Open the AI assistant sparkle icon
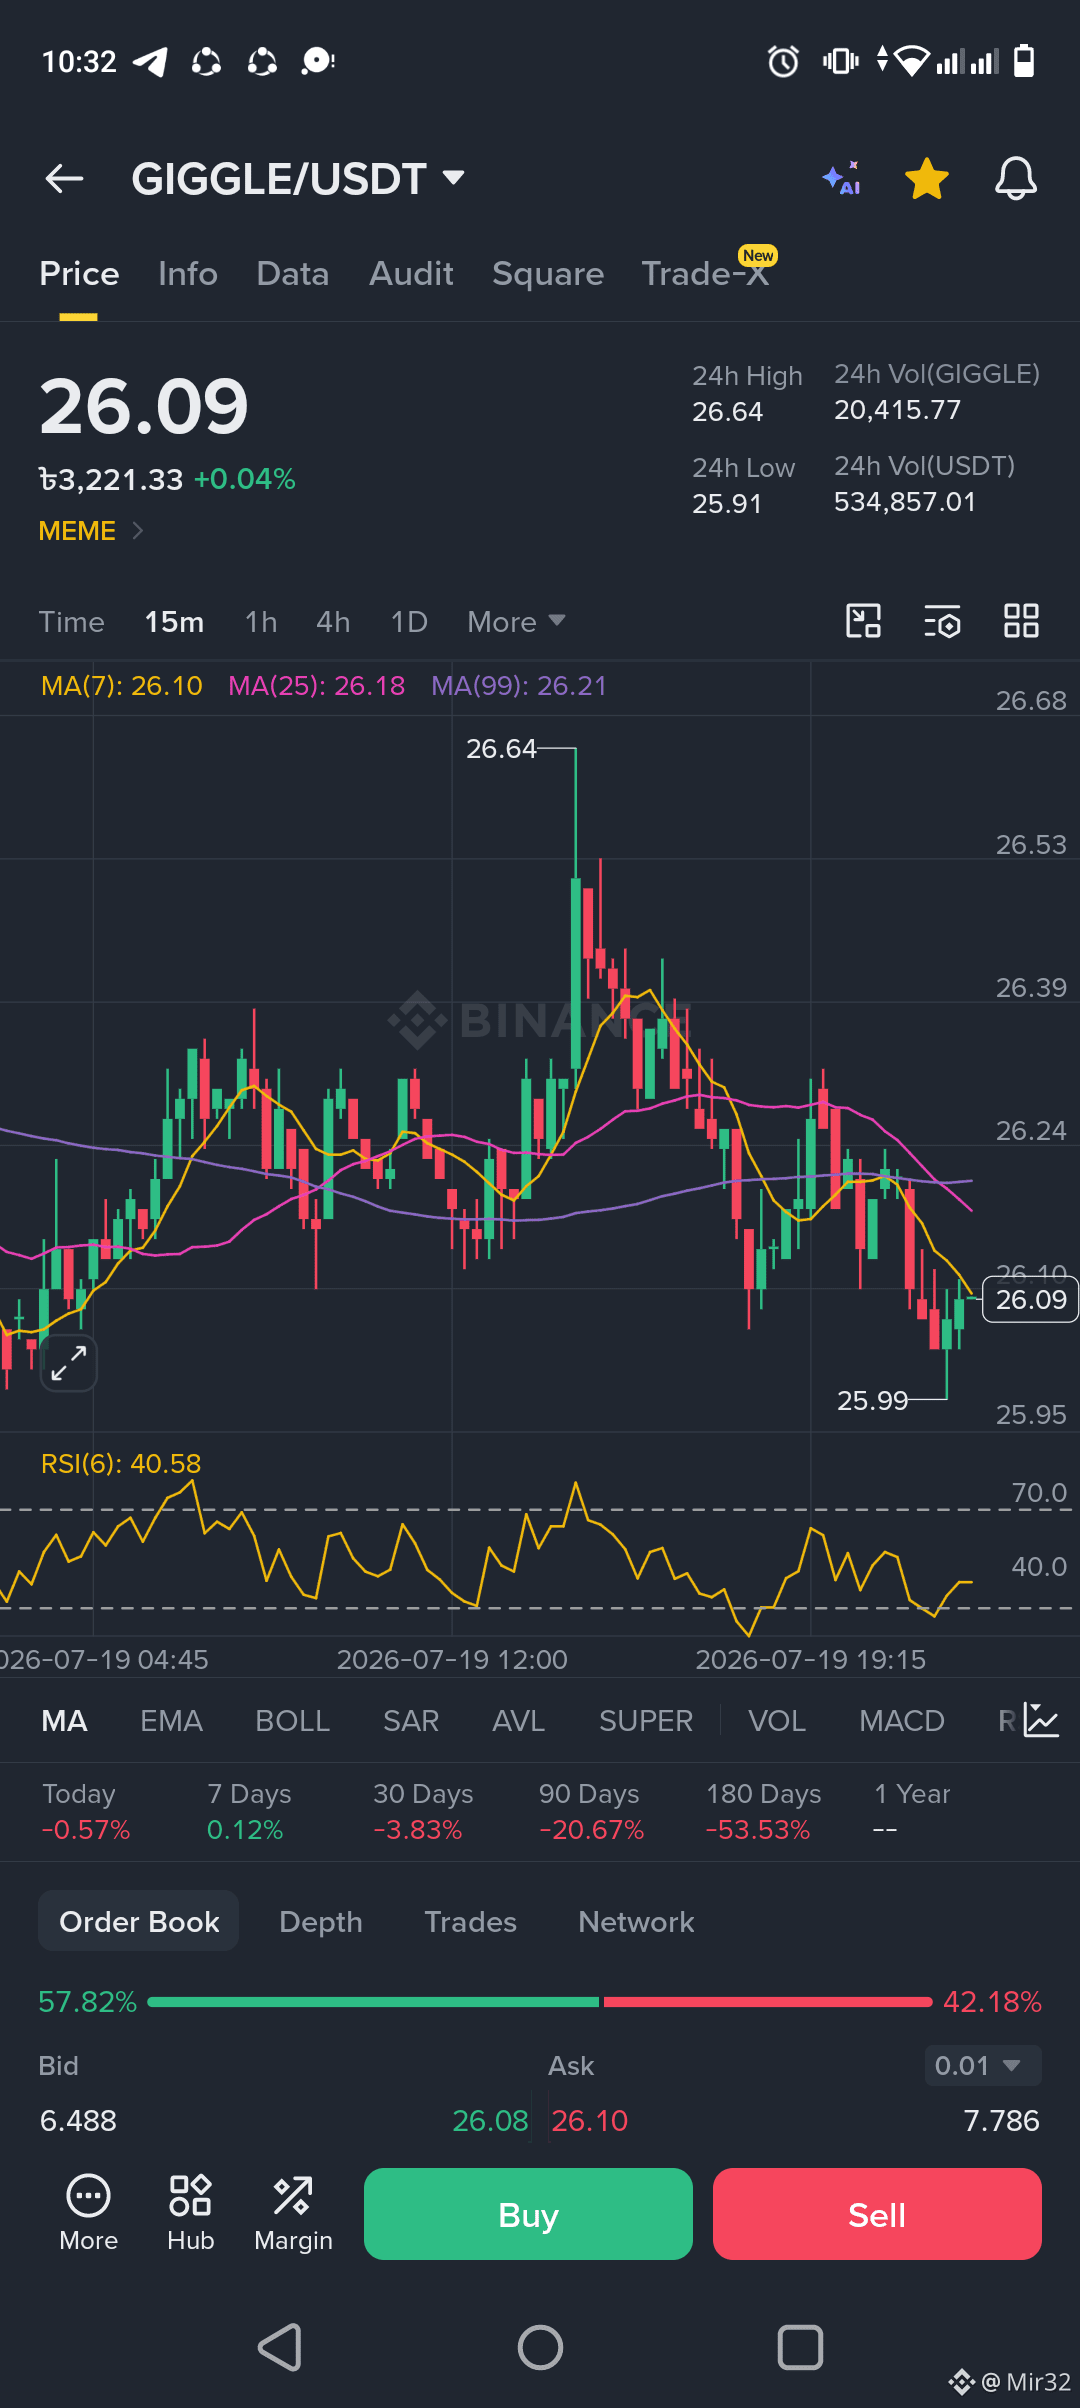 (x=841, y=179)
